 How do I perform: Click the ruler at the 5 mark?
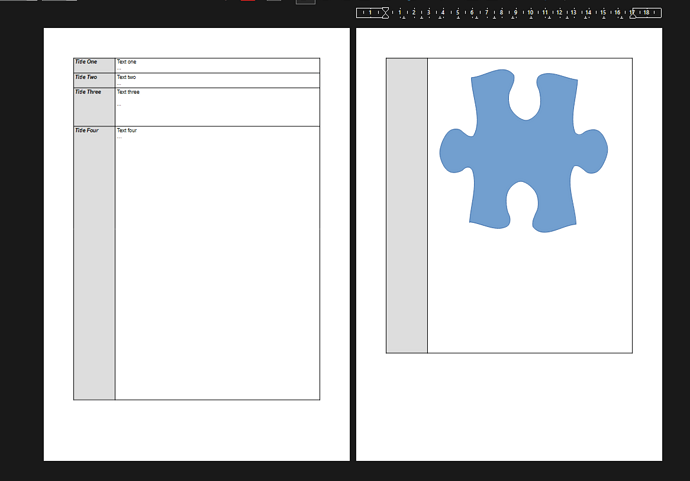point(458,13)
